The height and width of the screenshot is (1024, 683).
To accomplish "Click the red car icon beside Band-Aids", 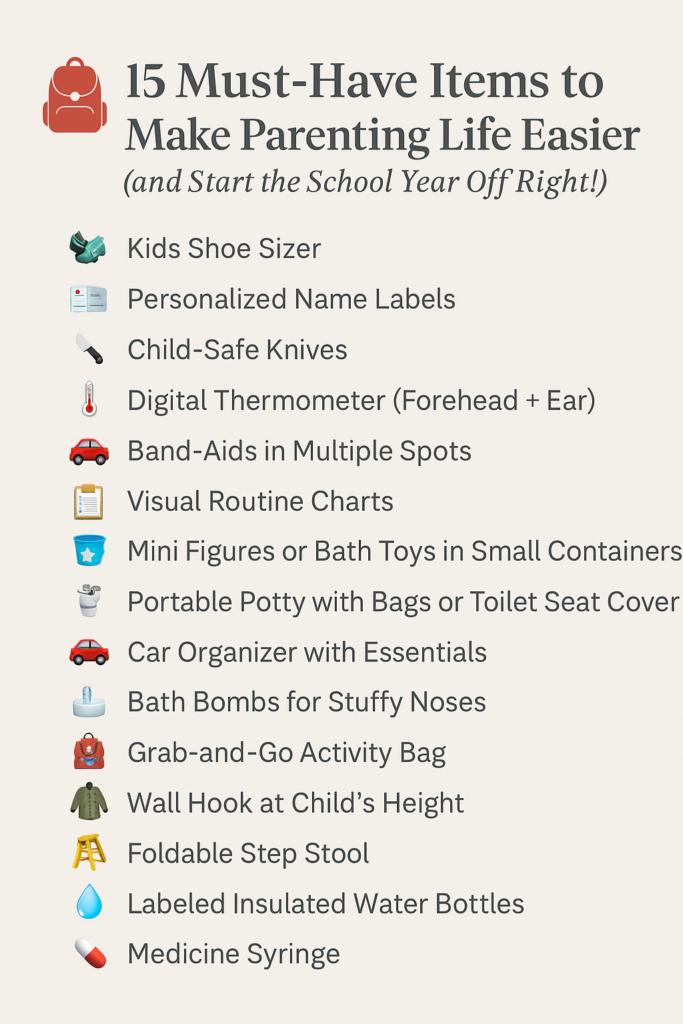I will [88, 451].
